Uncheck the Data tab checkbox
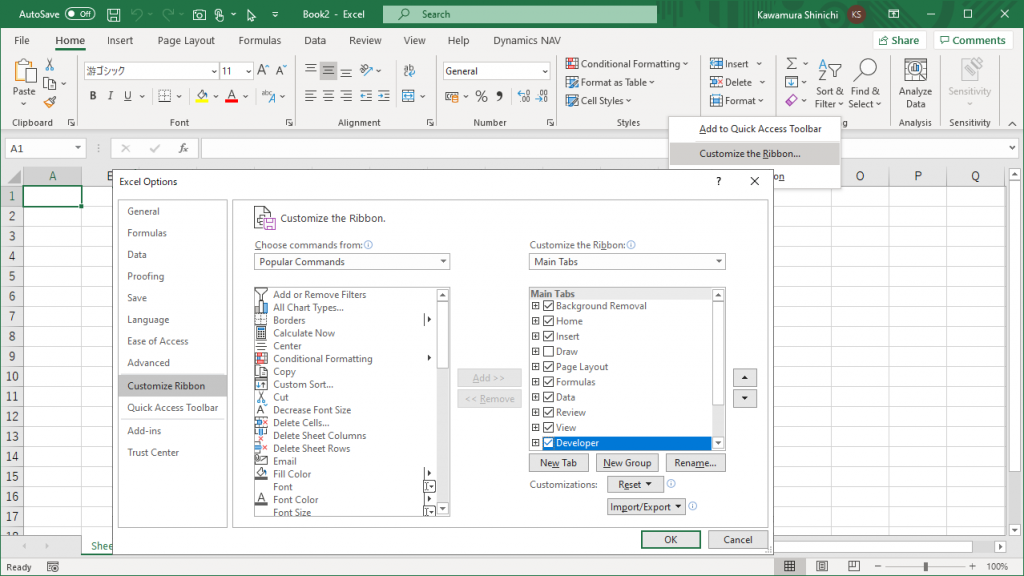1024x576 pixels. [x=549, y=397]
